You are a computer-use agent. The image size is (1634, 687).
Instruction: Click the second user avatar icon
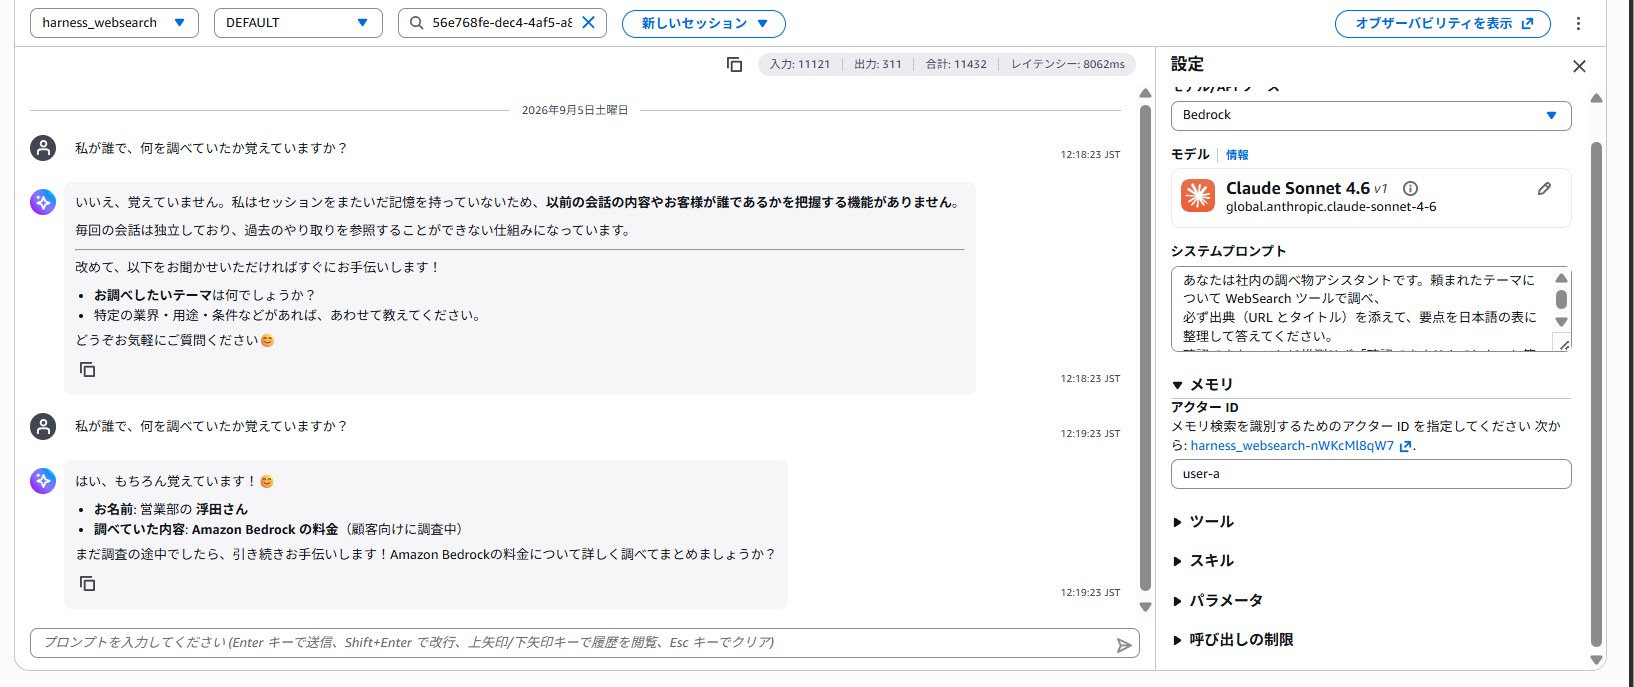coord(43,426)
